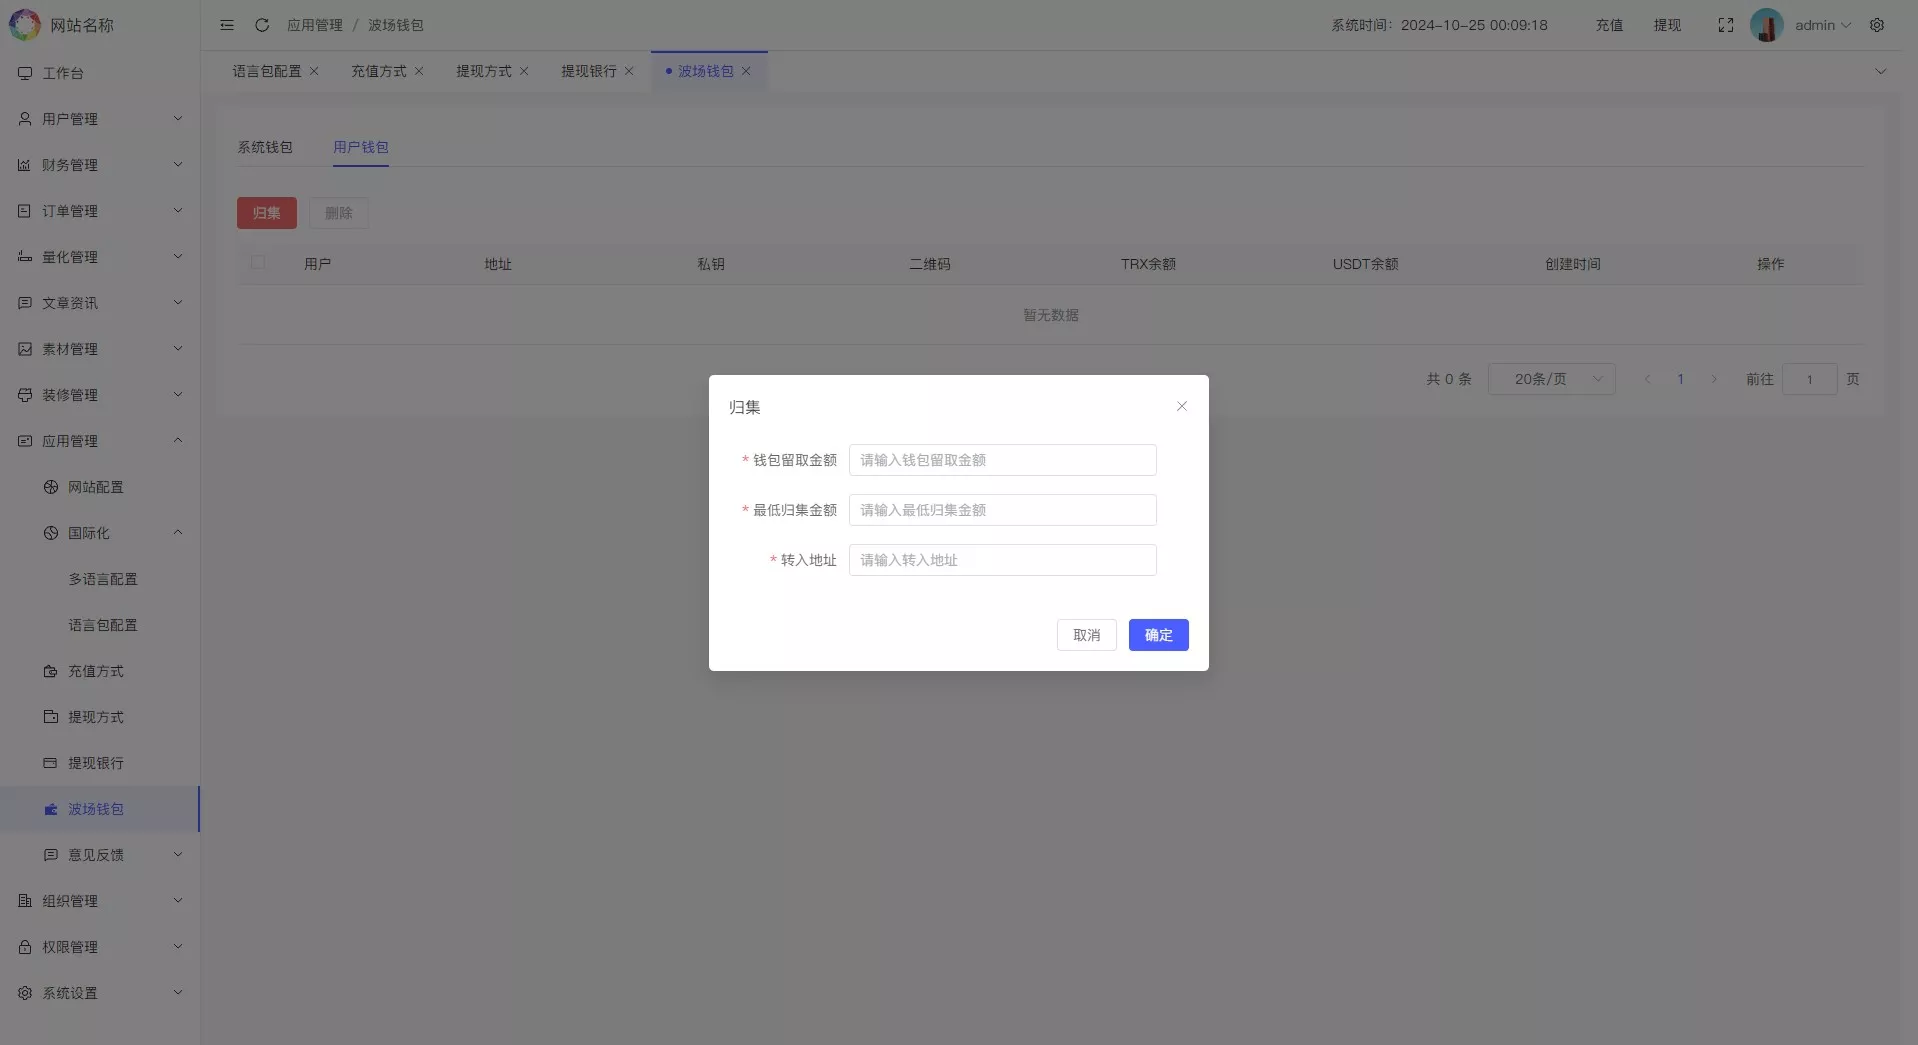This screenshot has height=1045, width=1918.
Task: Select the 提现银行 sidebar icon
Action: coord(50,763)
